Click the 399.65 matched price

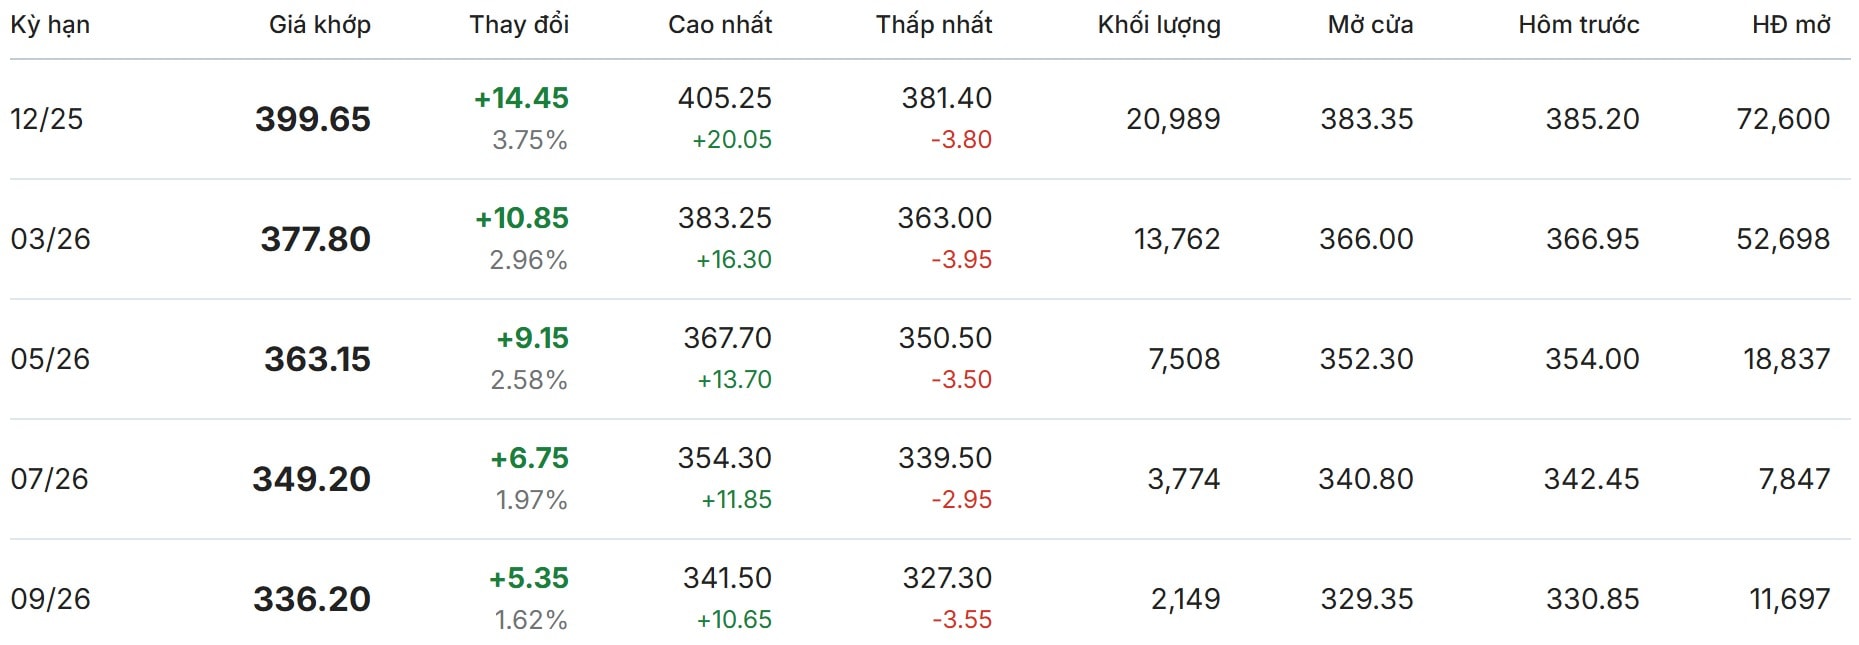pos(313,119)
